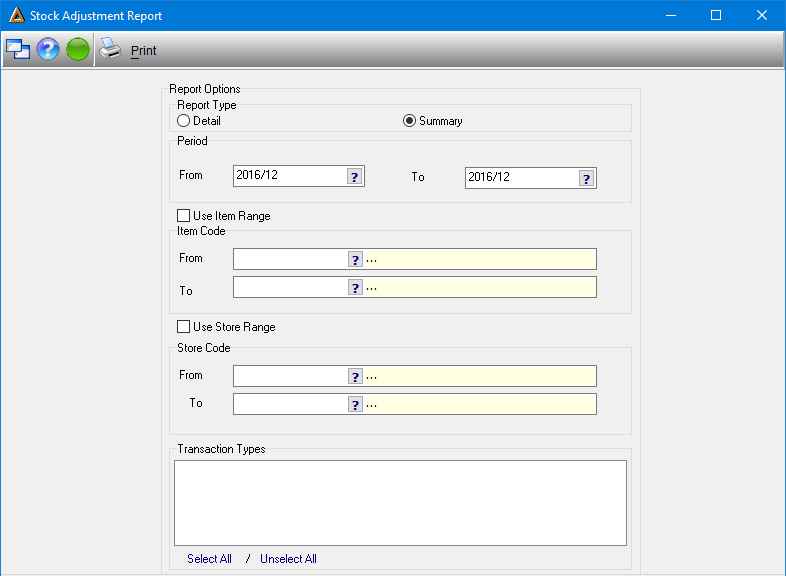Select the Summary report type
The image size is (786, 576).
pyautogui.click(x=410, y=121)
